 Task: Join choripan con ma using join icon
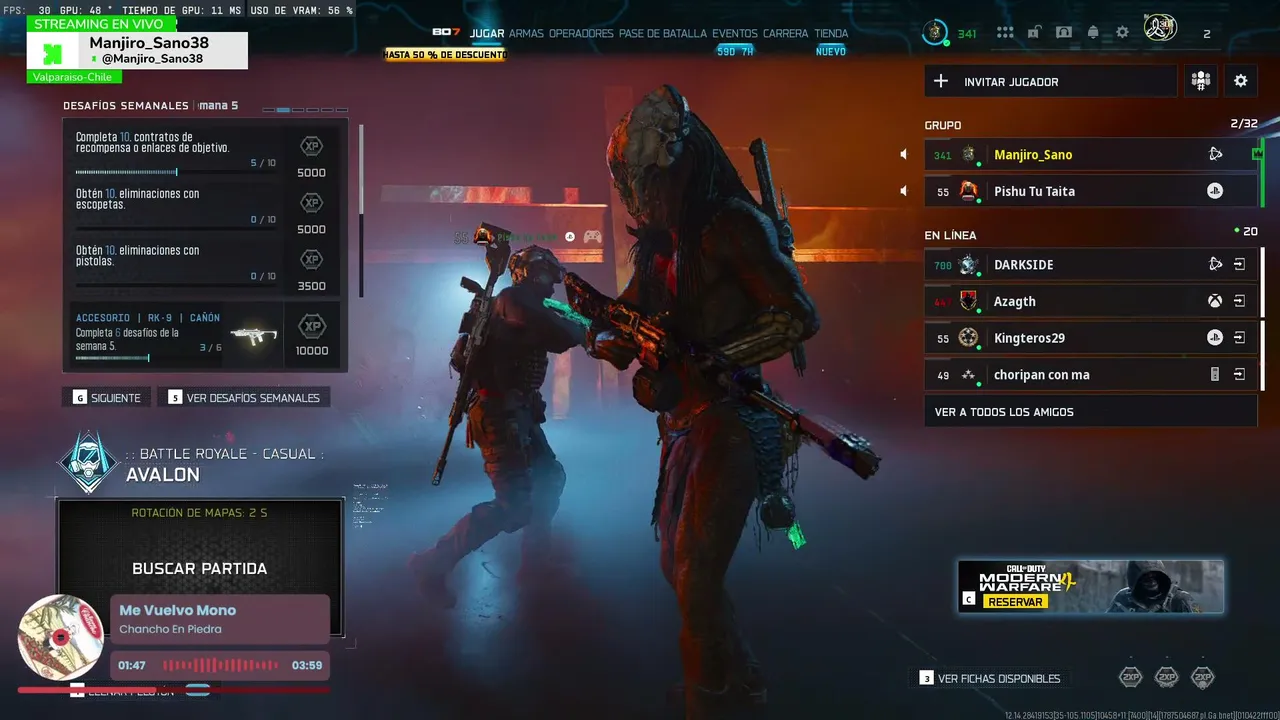tap(1239, 375)
